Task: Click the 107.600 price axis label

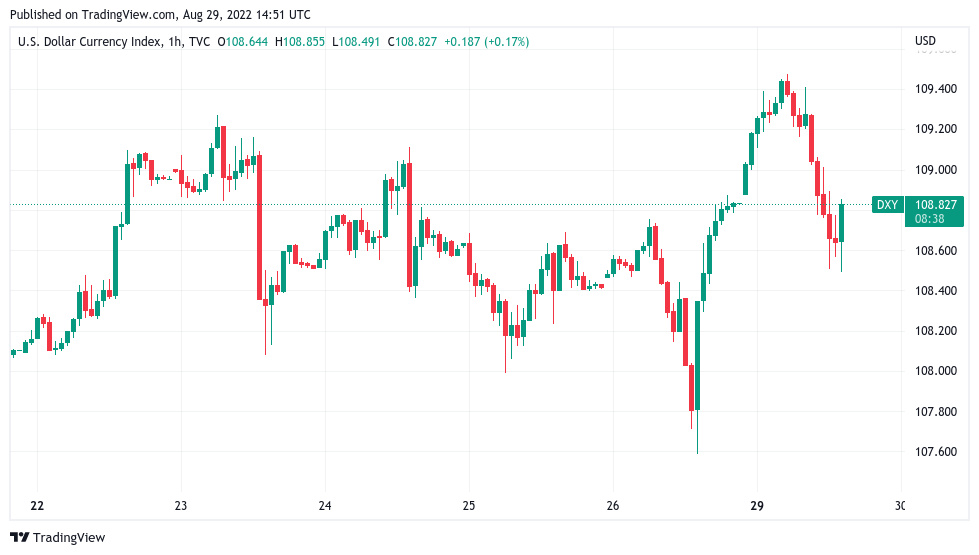Action: pyautogui.click(x=935, y=451)
